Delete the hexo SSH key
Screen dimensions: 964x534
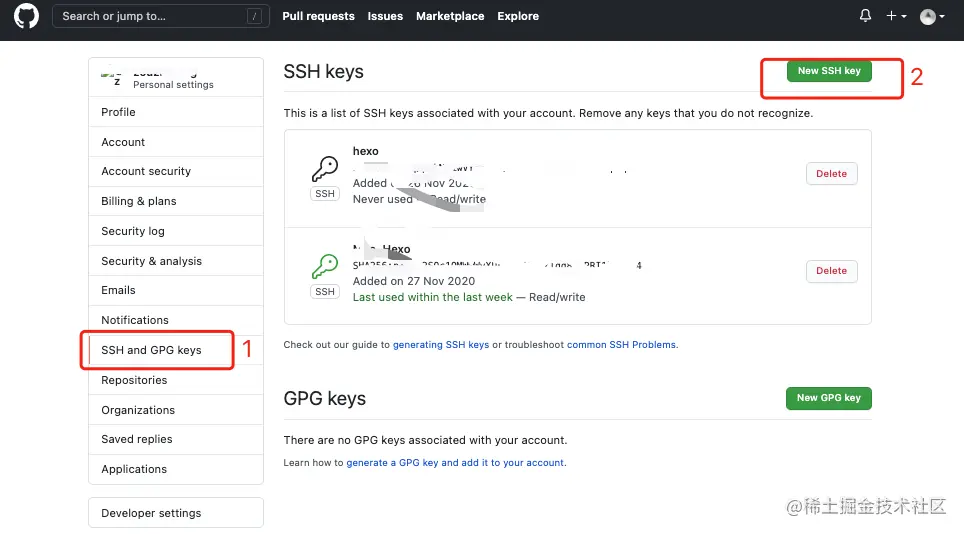point(831,173)
